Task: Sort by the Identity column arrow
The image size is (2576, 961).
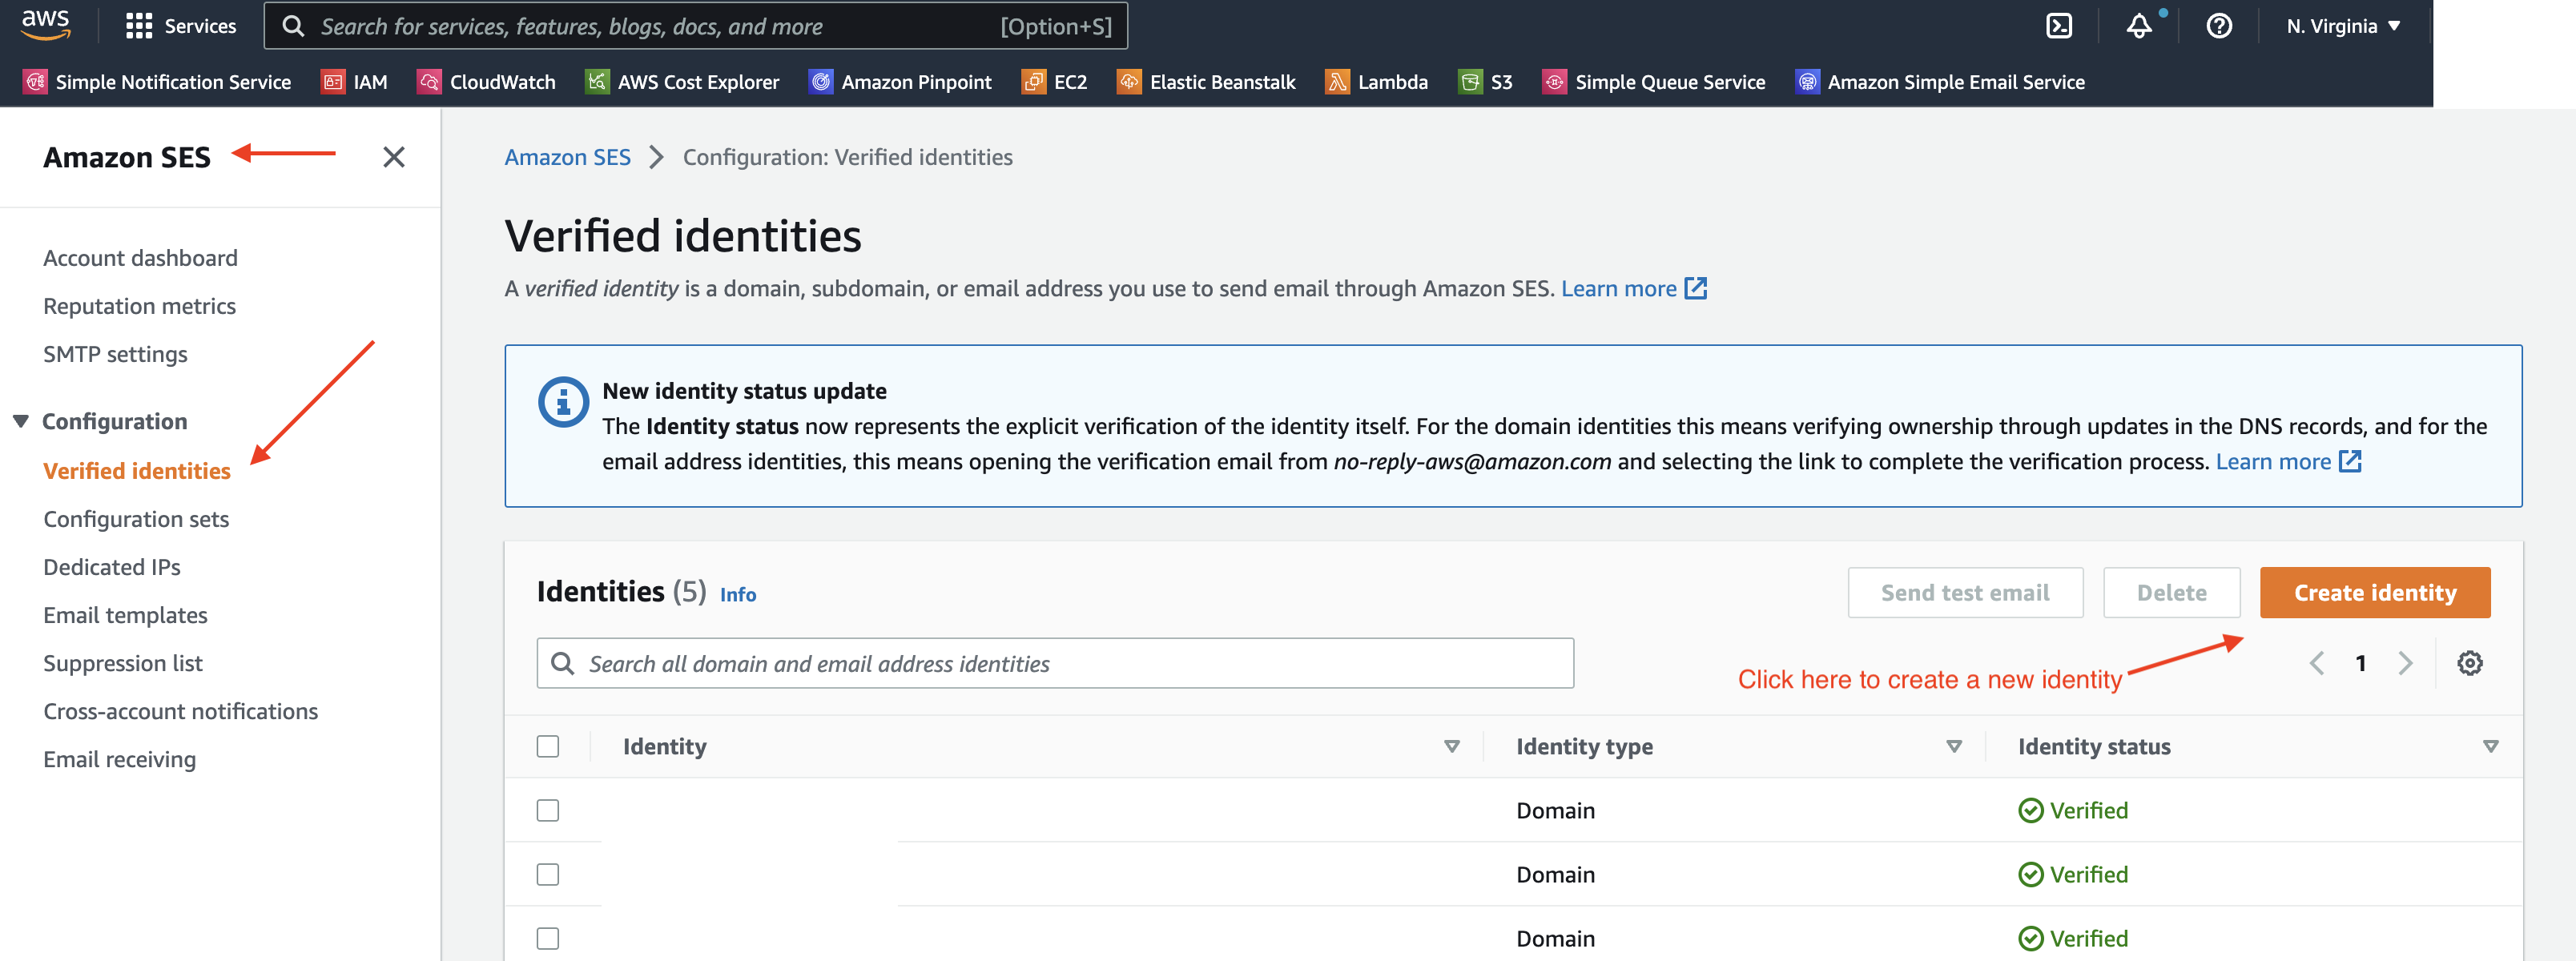Action: [1452, 746]
